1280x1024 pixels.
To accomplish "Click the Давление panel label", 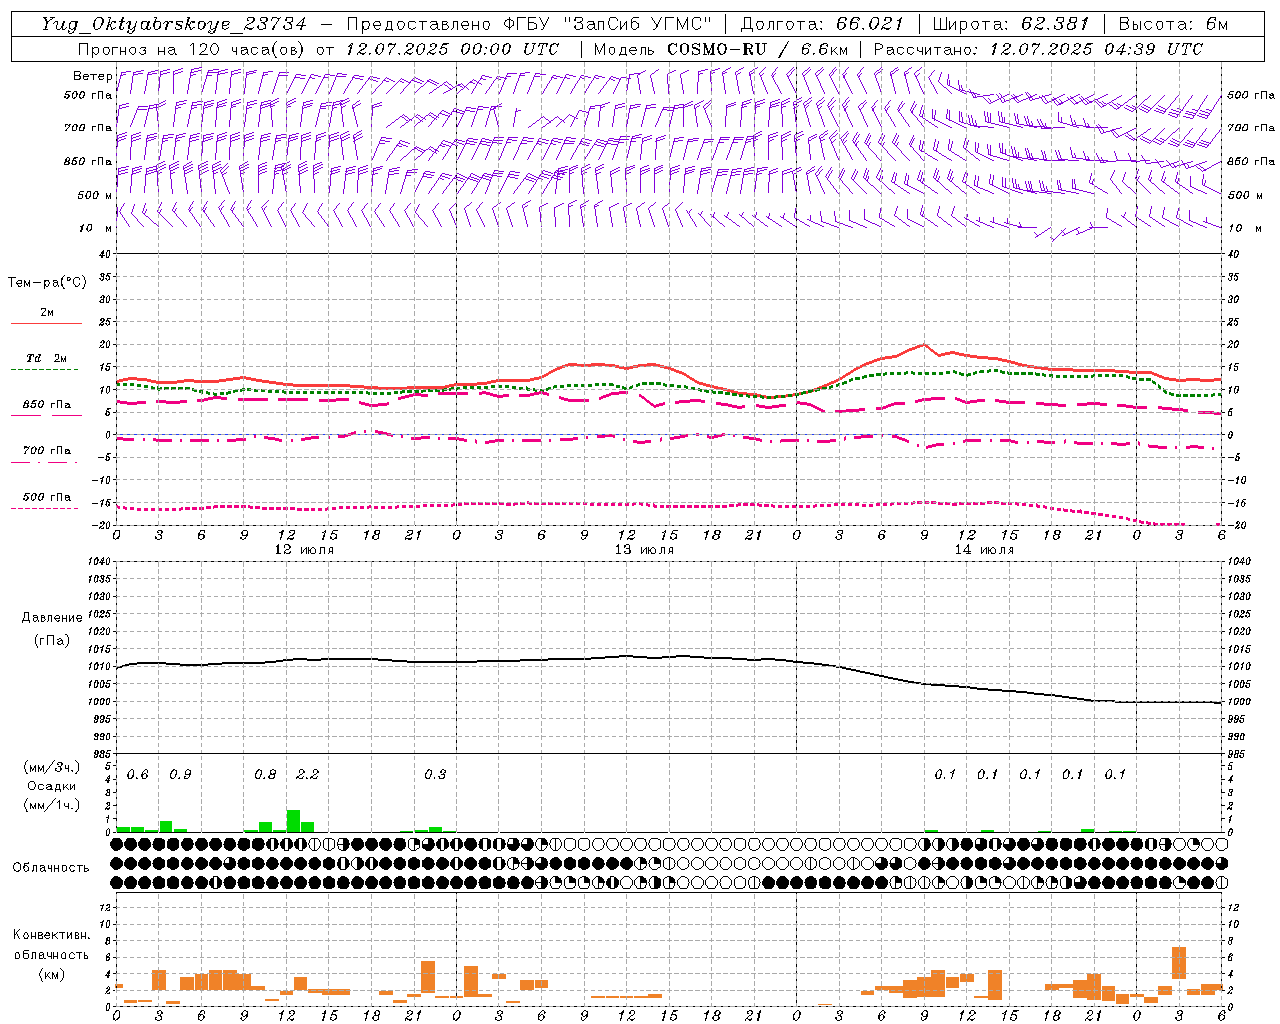I will click(x=51, y=618).
